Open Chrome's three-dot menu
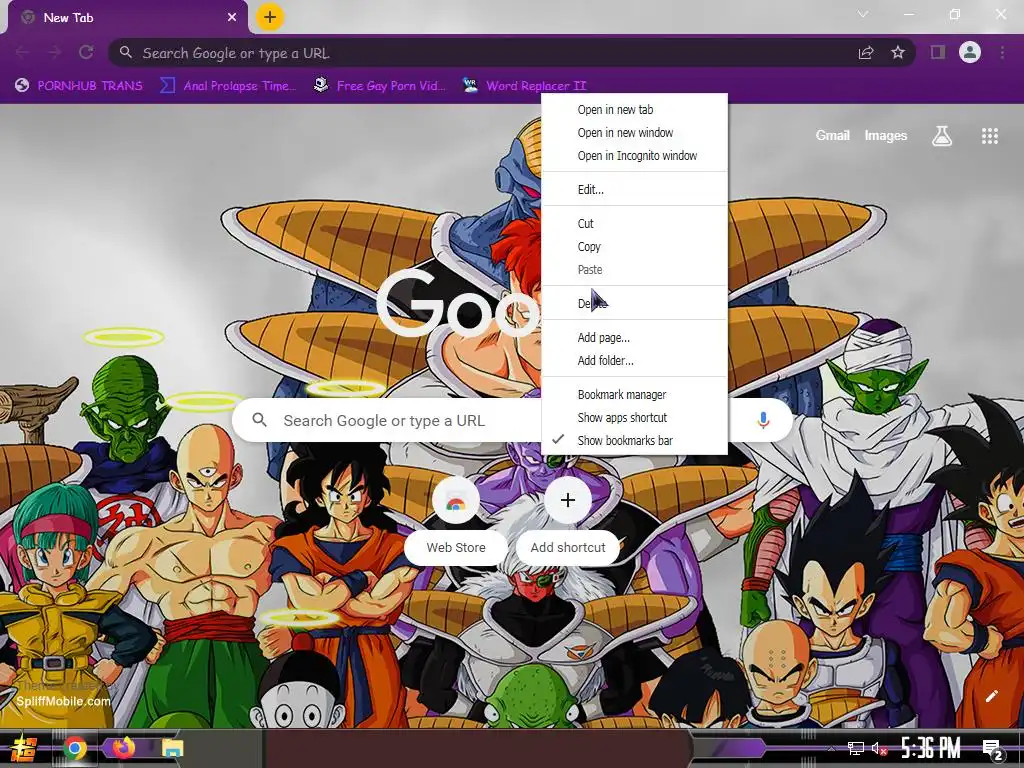The width and height of the screenshot is (1024, 768). (1002, 52)
